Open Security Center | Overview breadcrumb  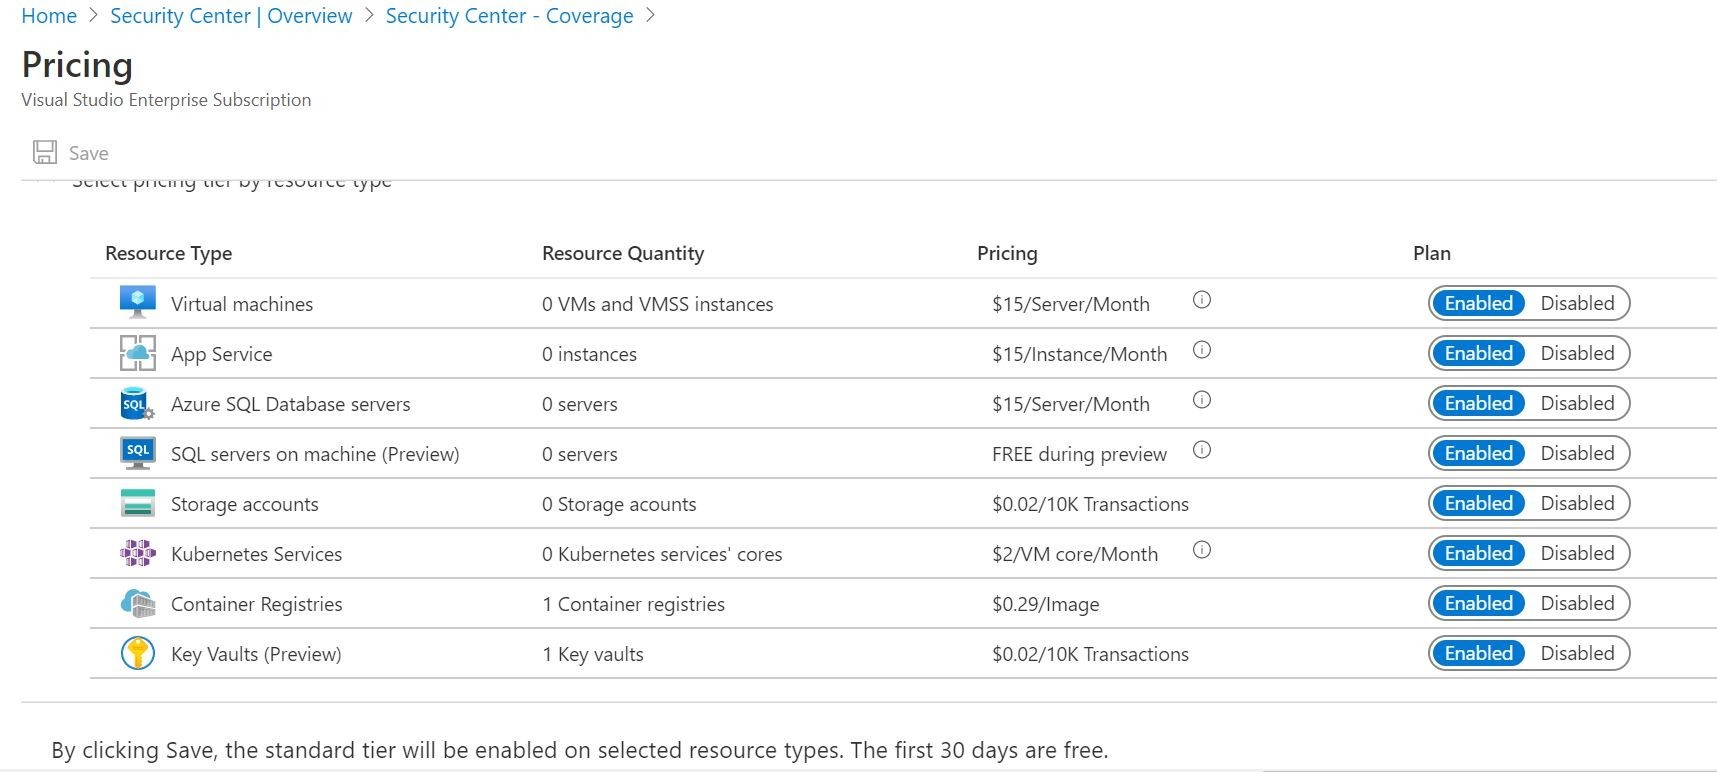(231, 16)
